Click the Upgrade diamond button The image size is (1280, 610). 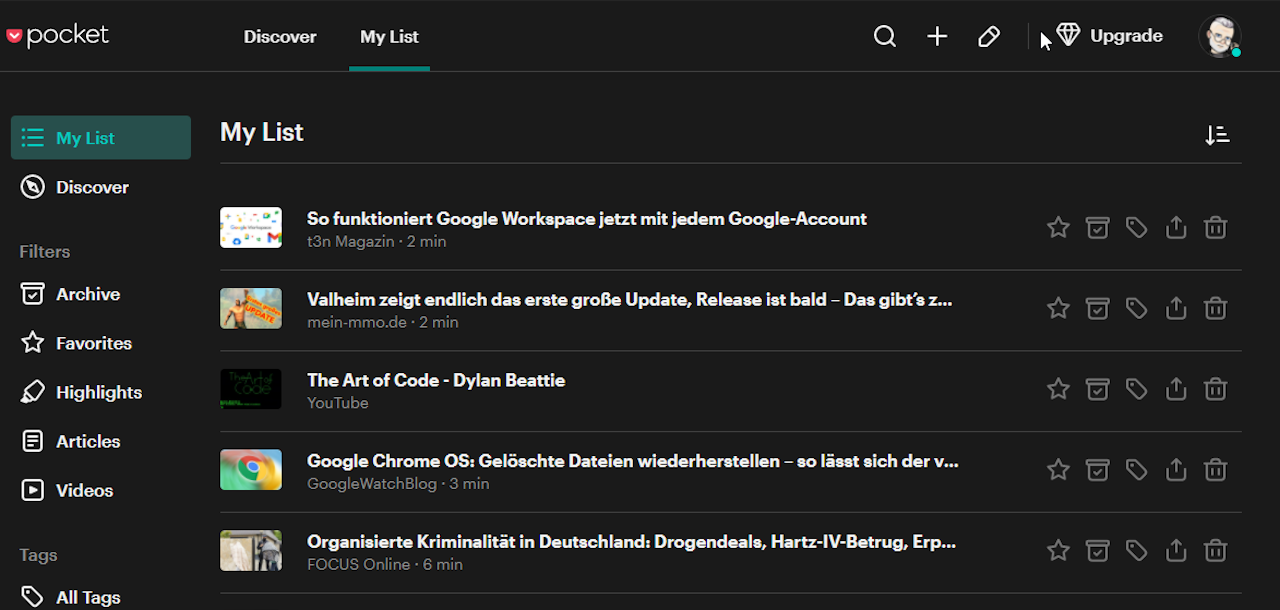(1110, 36)
